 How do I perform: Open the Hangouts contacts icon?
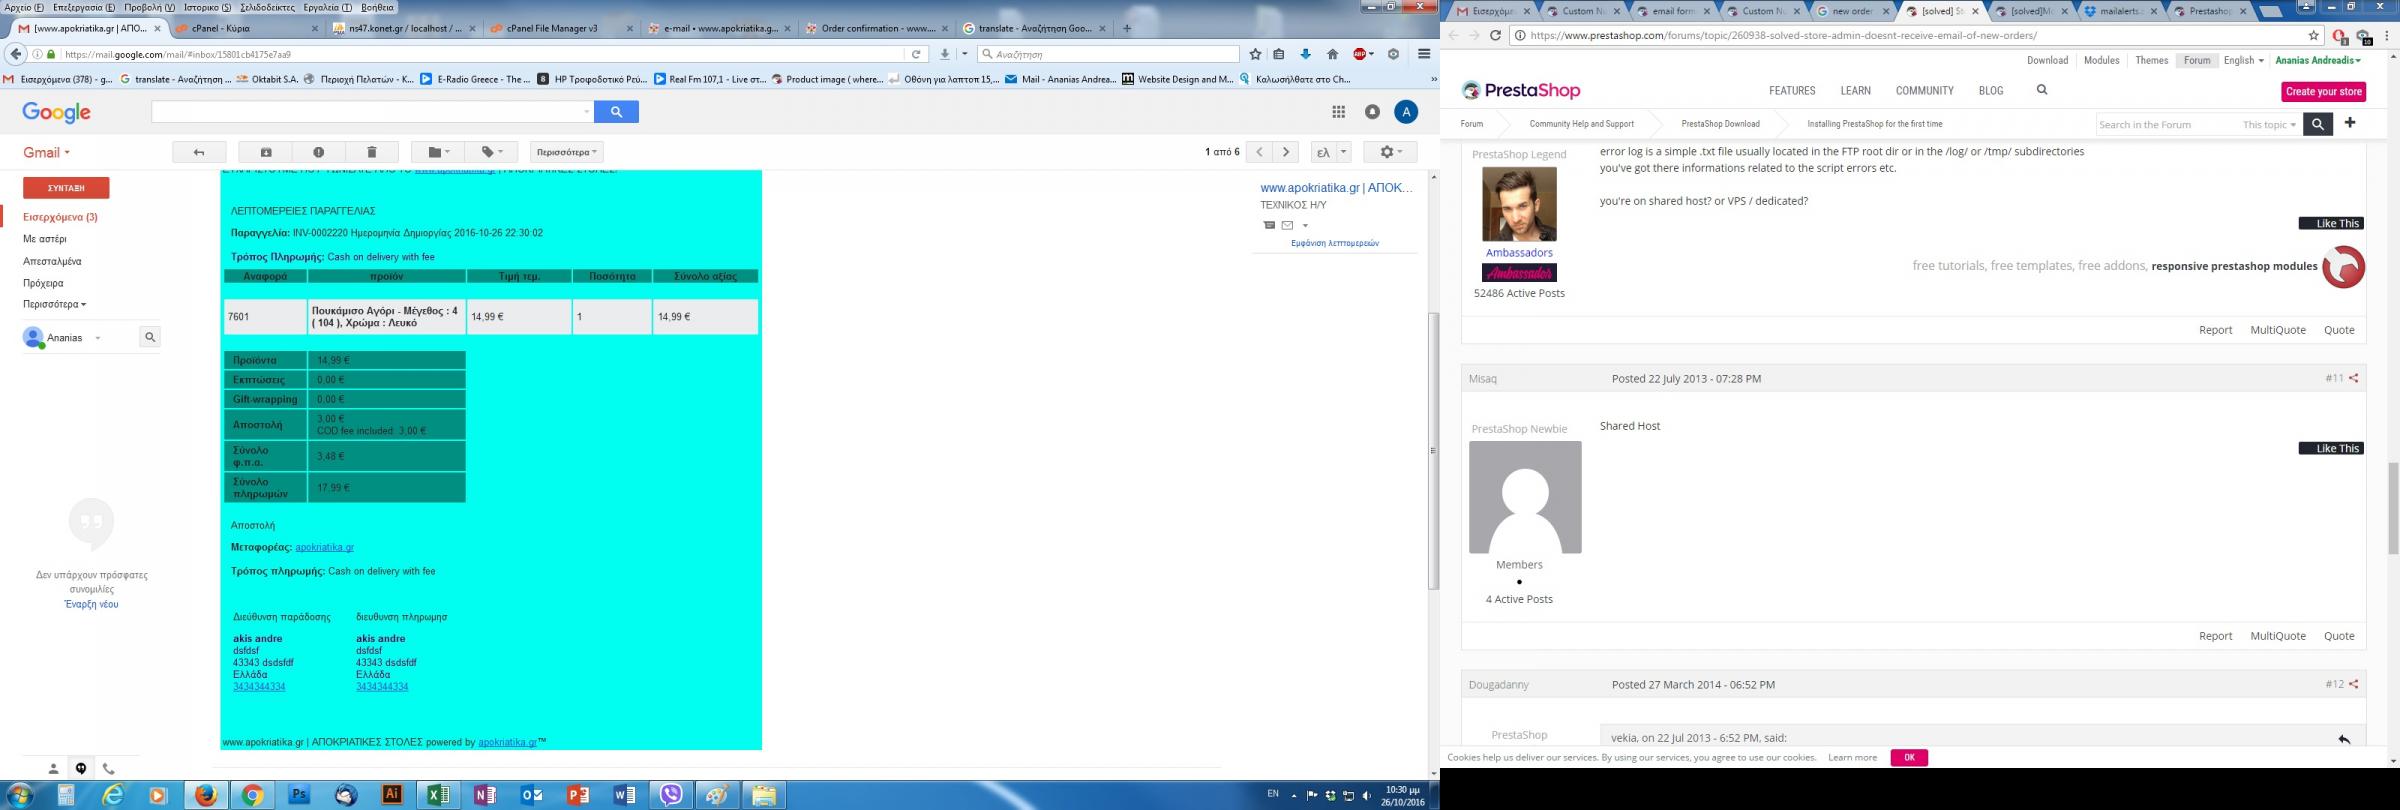pyautogui.click(x=53, y=768)
